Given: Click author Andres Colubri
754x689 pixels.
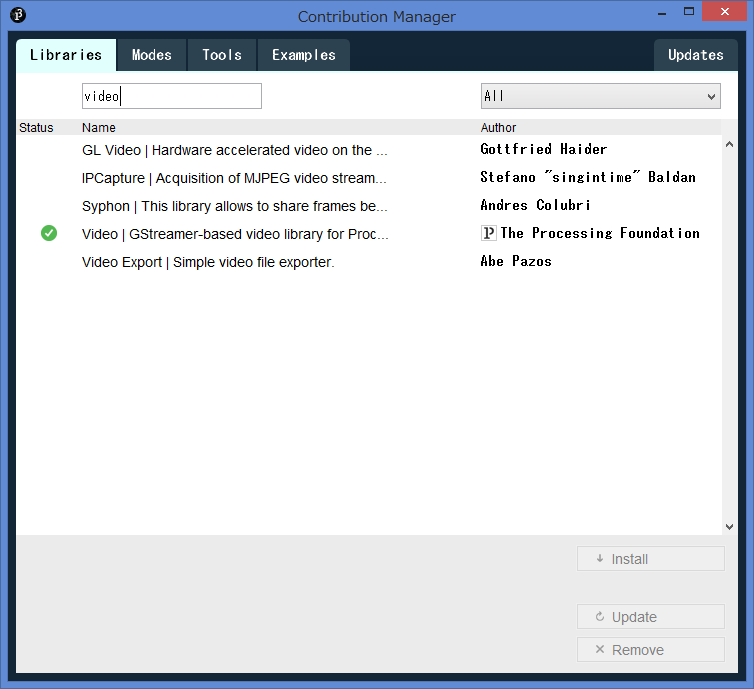Looking at the screenshot, I should click(x=535, y=205).
